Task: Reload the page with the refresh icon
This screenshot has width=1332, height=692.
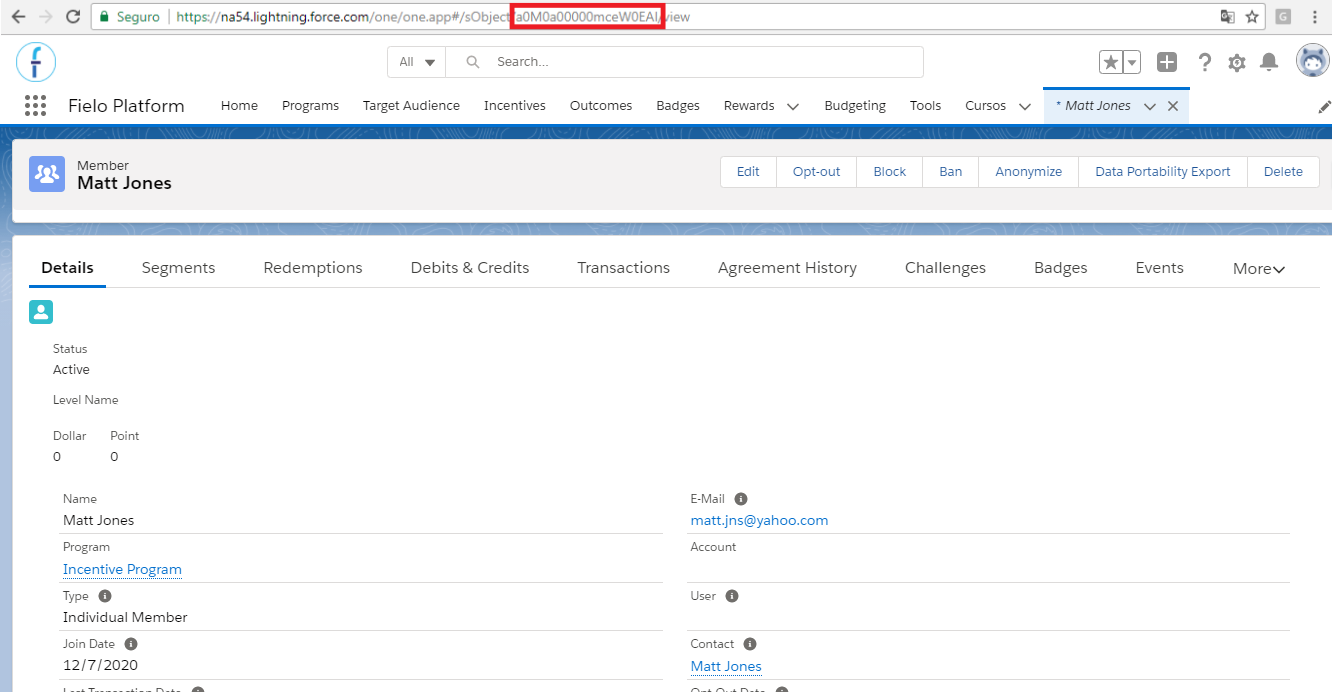Action: point(73,17)
